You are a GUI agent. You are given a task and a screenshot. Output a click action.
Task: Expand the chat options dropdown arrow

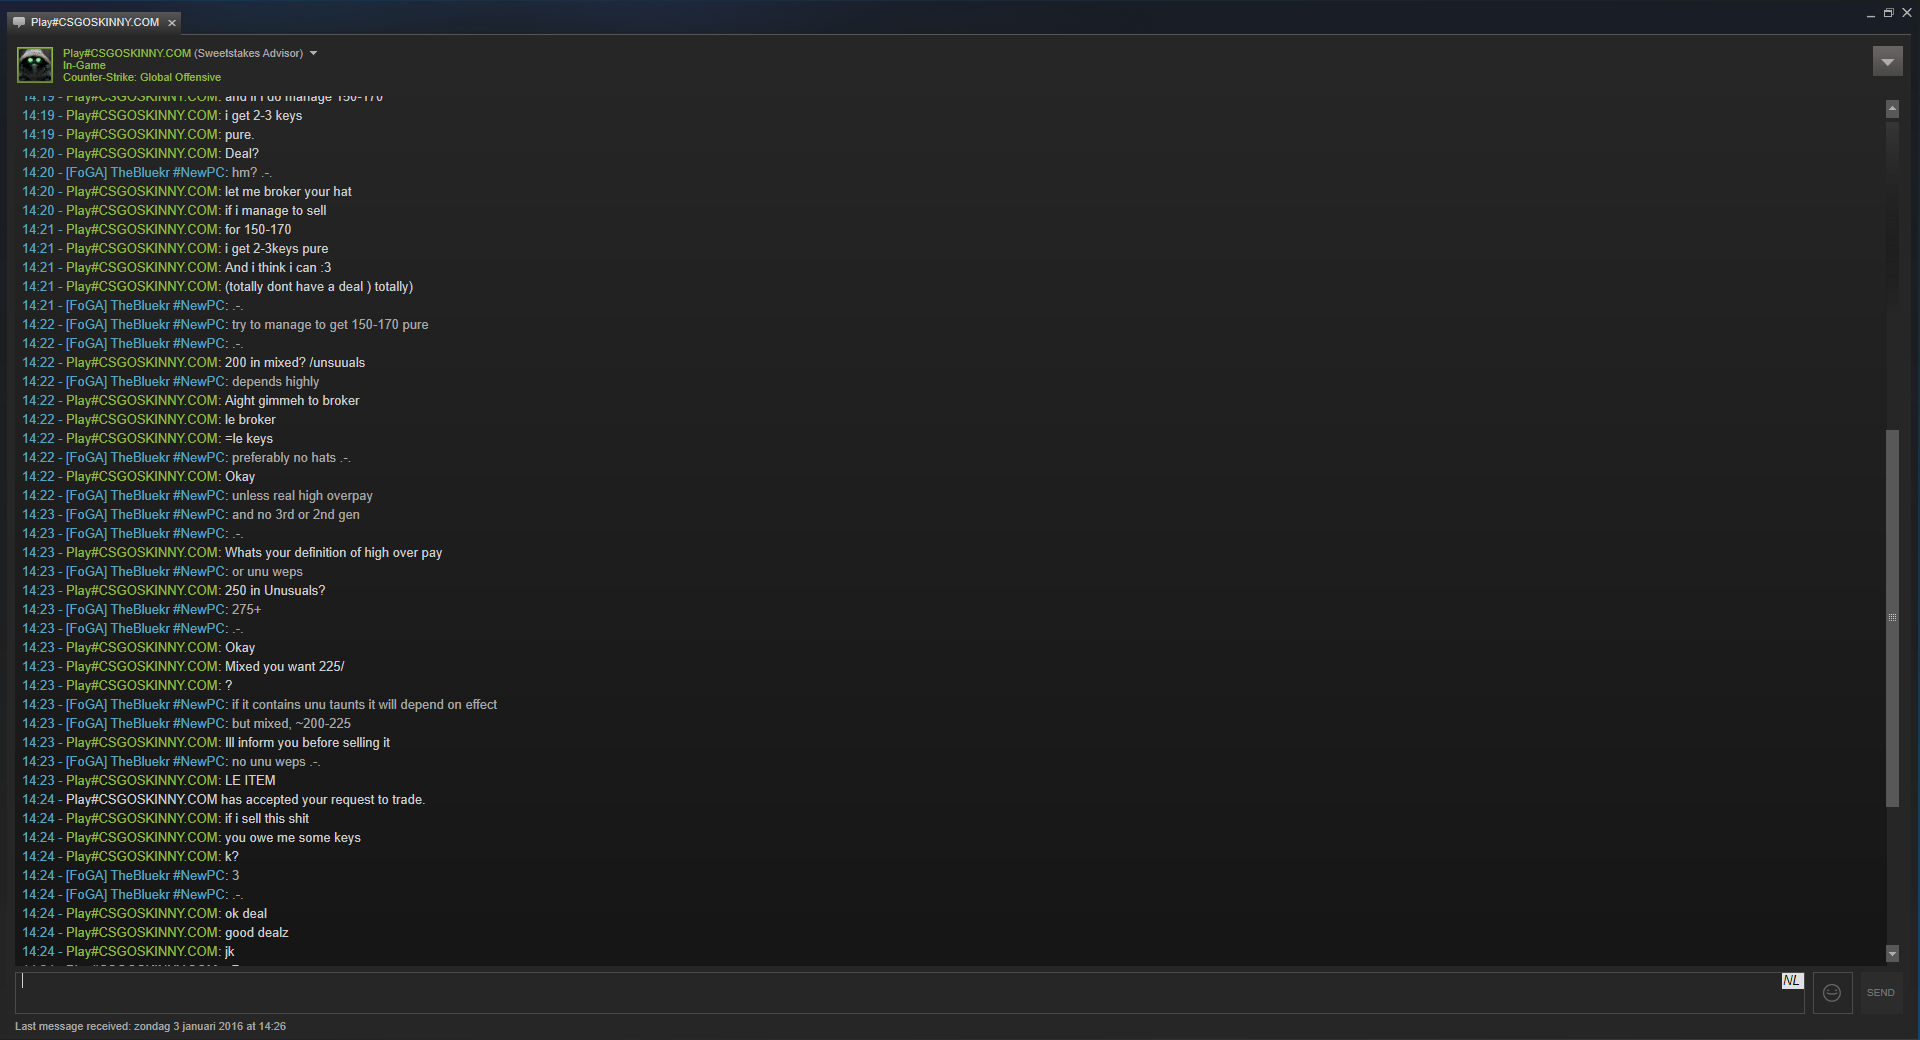1887,62
